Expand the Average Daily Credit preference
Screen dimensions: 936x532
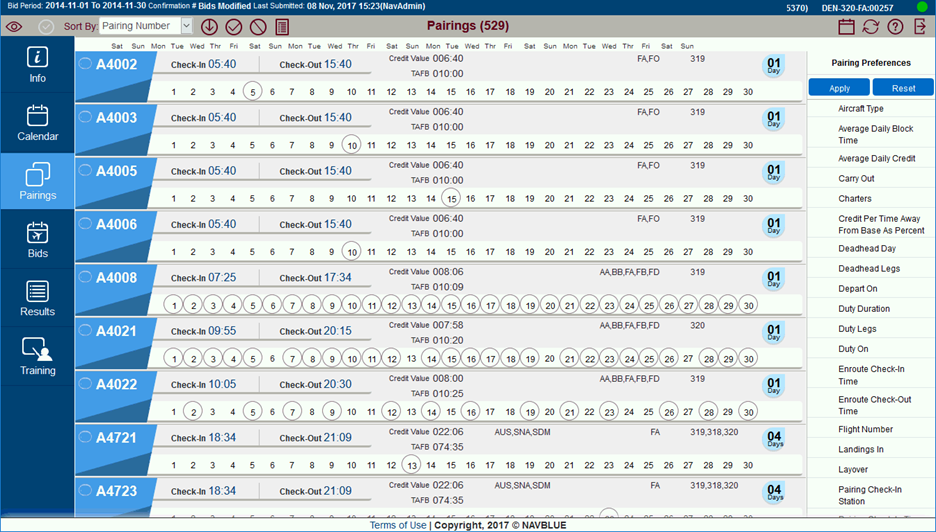point(876,158)
